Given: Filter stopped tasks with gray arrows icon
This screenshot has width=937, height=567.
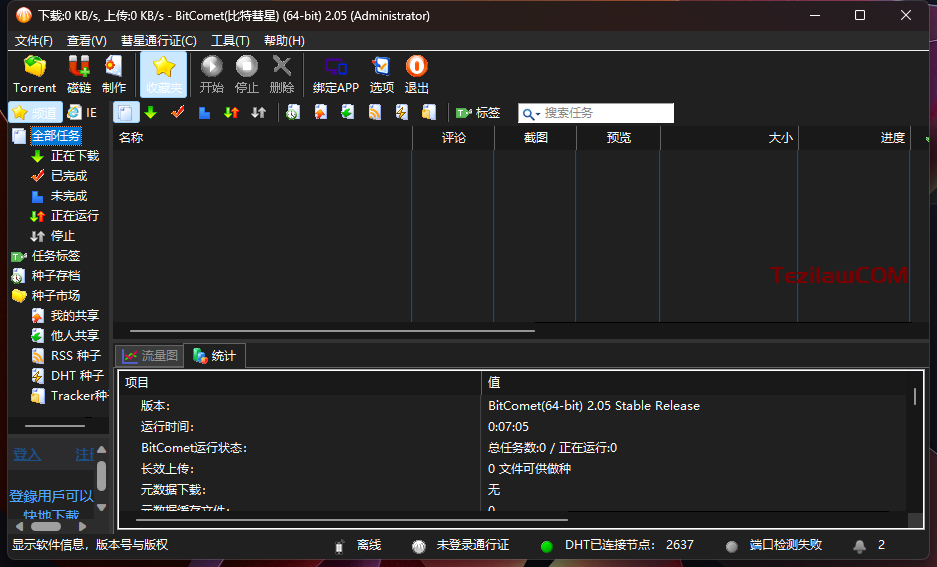Looking at the screenshot, I should point(258,112).
